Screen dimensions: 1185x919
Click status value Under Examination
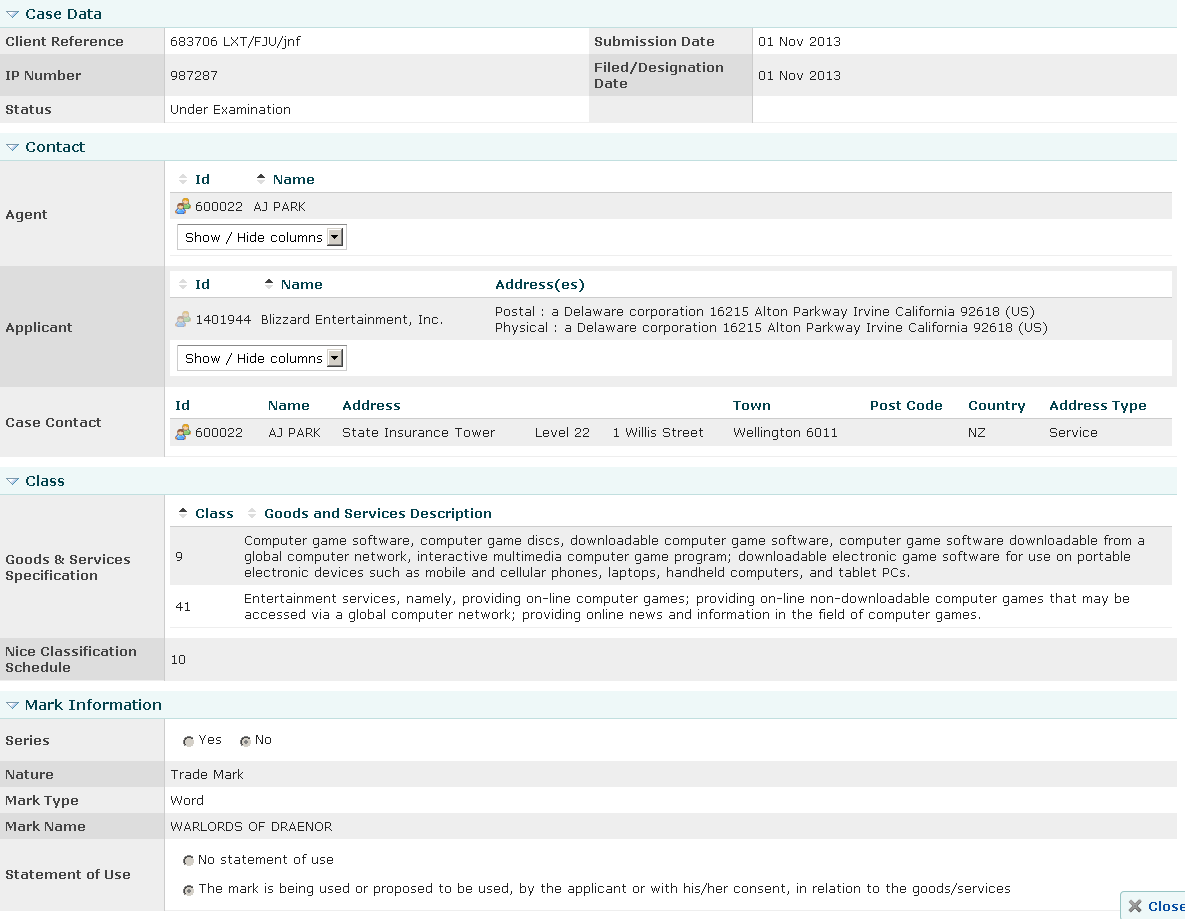[231, 110]
